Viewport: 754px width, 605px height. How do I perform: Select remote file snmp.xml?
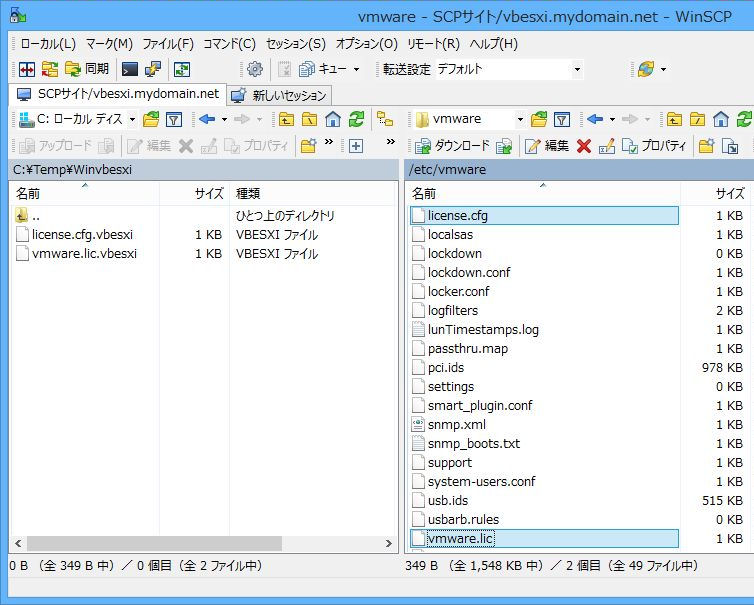[457, 425]
